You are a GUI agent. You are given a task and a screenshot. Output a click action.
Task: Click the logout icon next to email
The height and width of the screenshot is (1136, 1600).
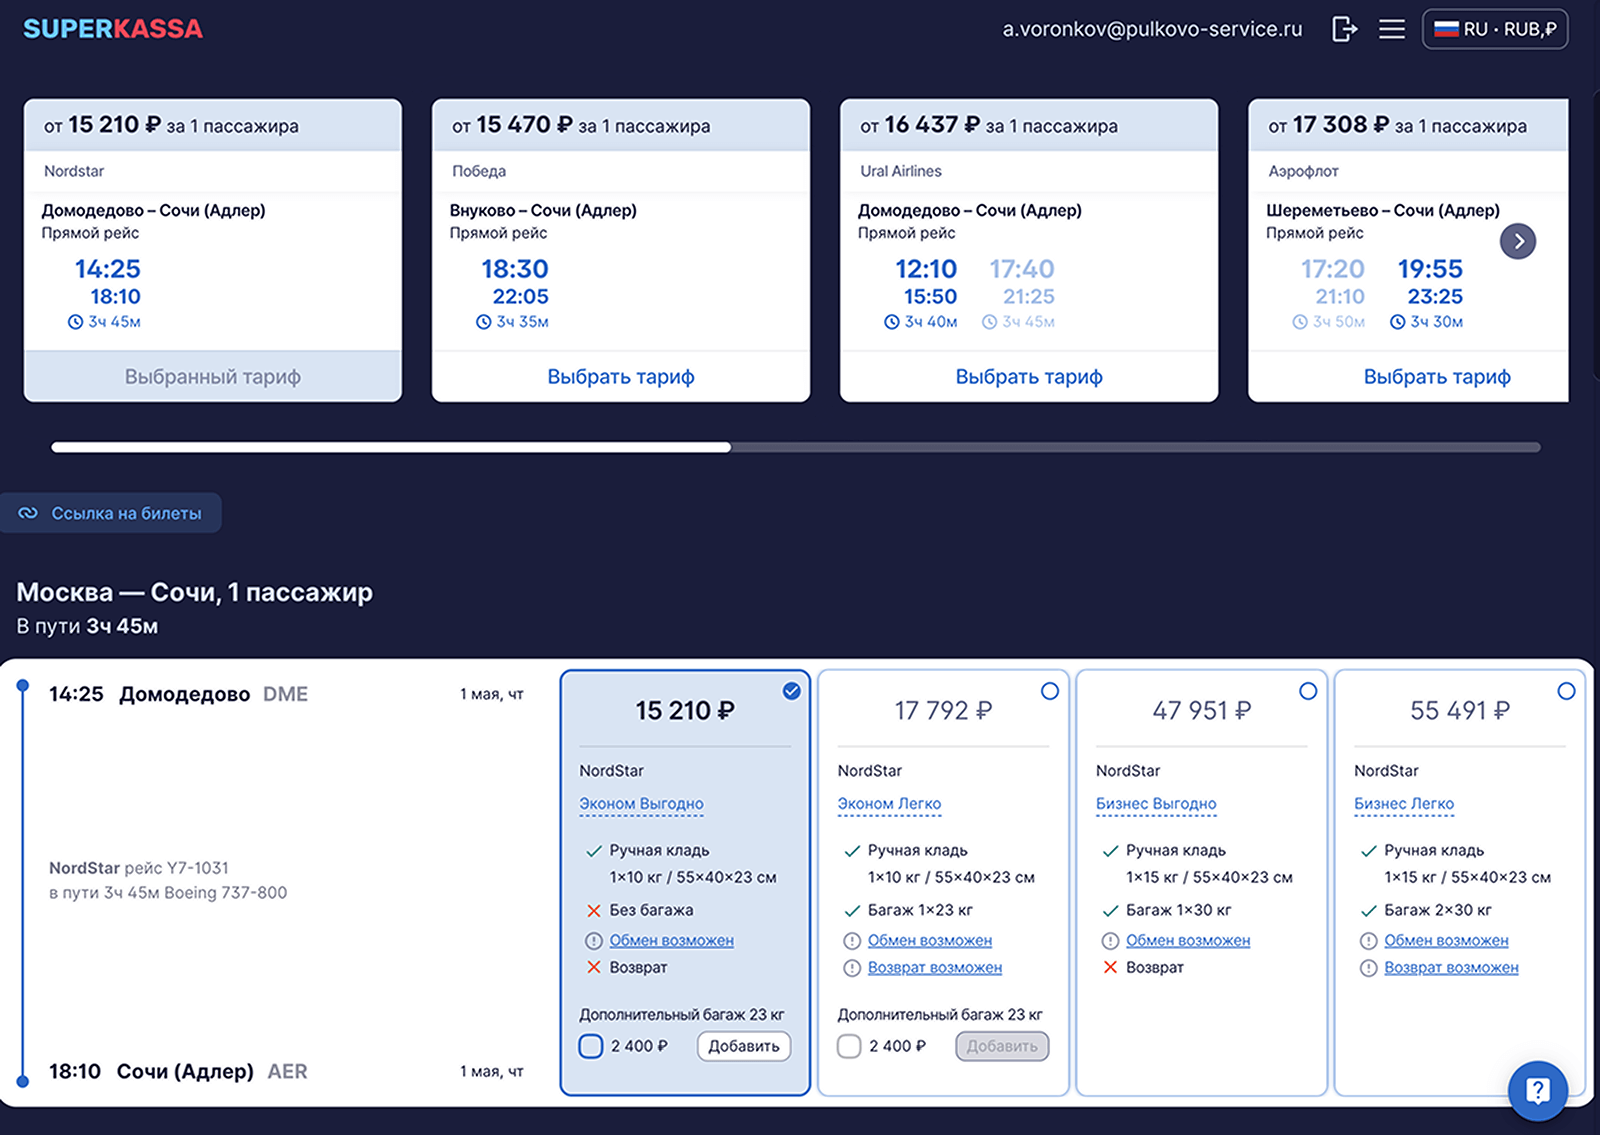click(x=1345, y=29)
